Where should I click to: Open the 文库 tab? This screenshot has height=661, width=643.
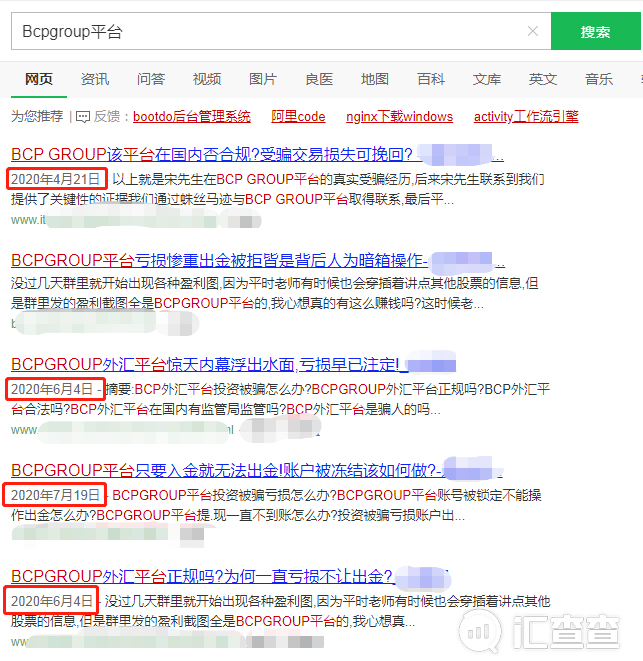[x=487, y=79]
